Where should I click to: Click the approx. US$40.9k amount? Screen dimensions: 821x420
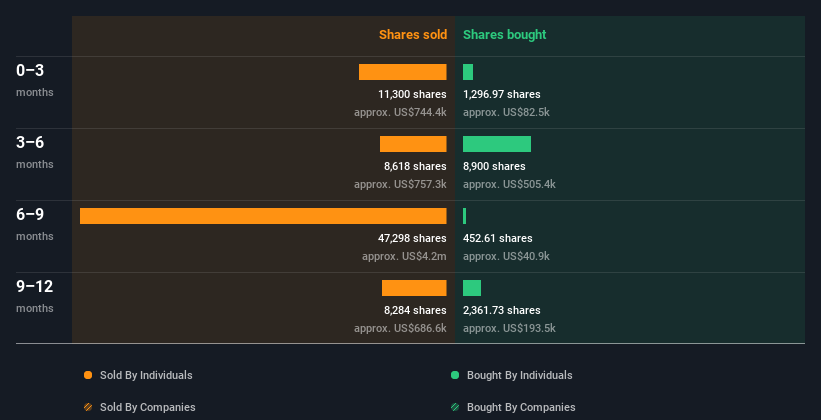coord(506,257)
